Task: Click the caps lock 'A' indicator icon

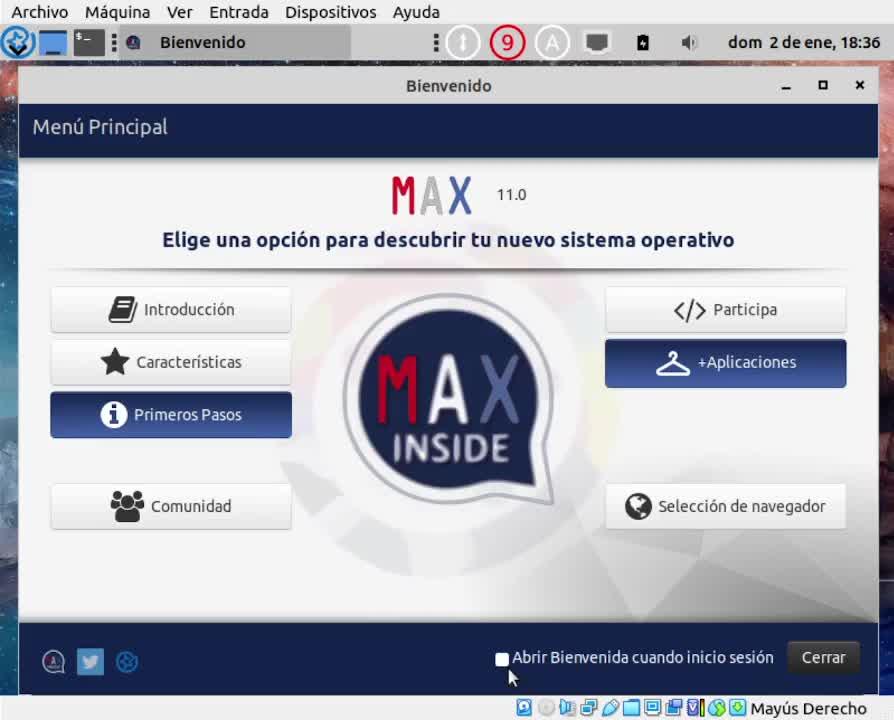Action: [x=552, y=43]
